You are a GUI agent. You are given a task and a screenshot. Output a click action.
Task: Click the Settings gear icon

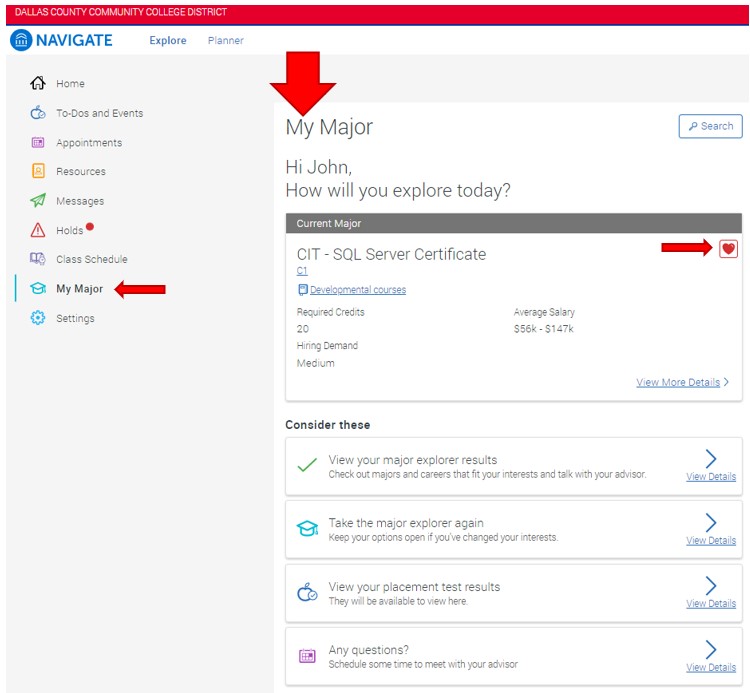pyautogui.click(x=38, y=318)
